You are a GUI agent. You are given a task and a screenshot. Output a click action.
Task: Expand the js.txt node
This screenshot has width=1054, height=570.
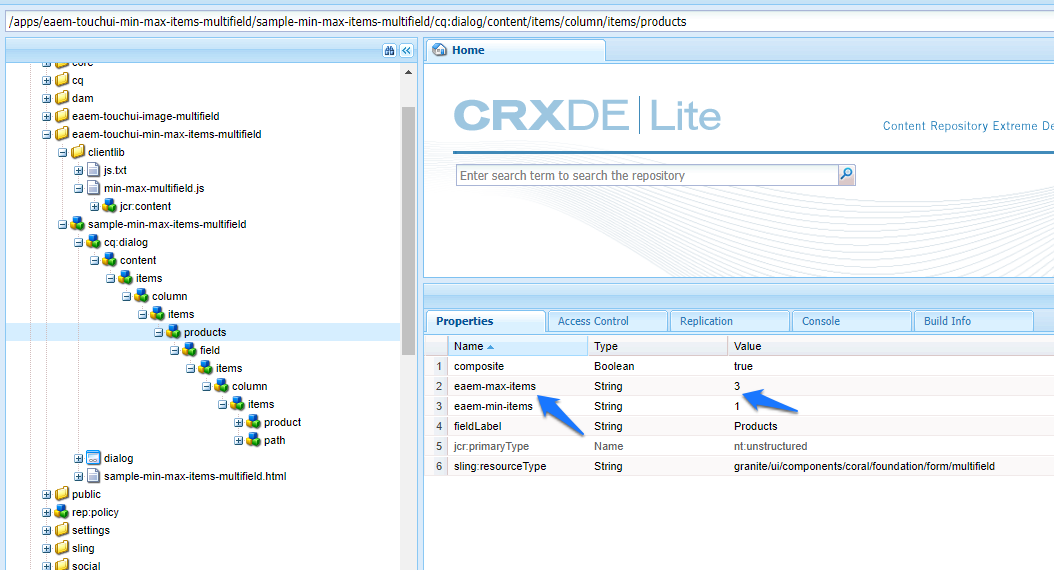click(79, 171)
